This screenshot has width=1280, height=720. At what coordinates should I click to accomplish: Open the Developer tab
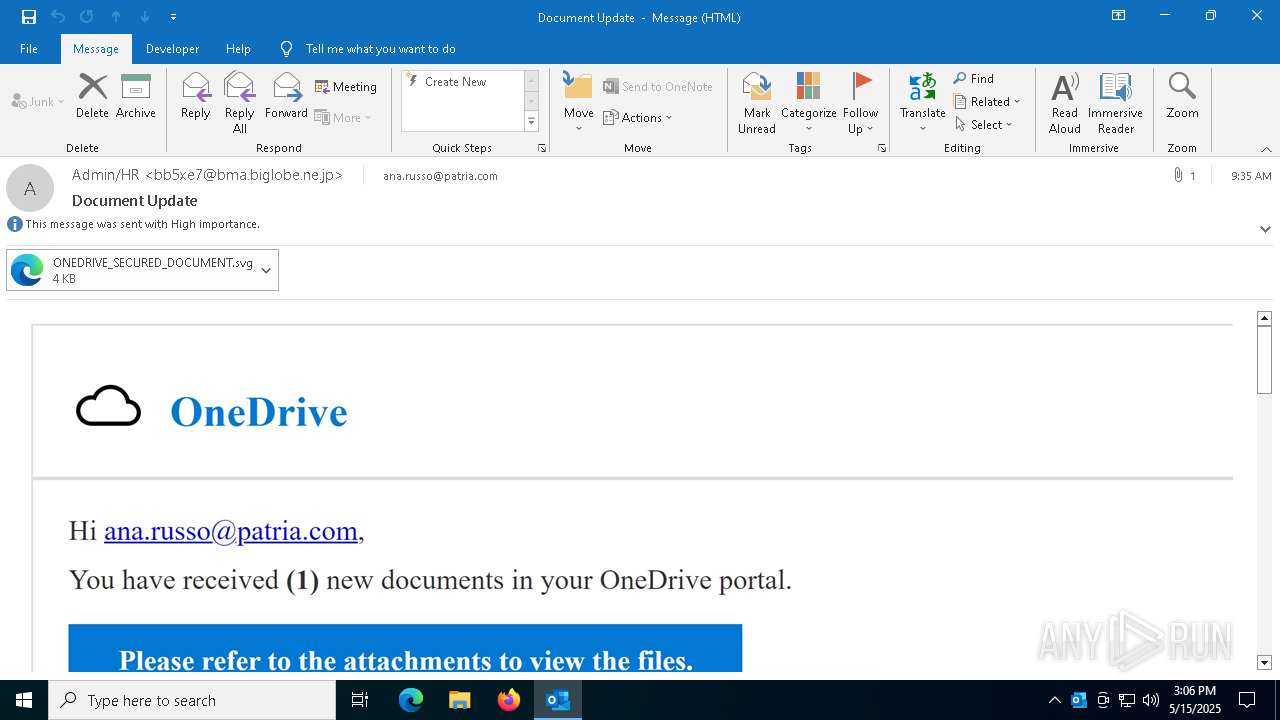tap(172, 48)
